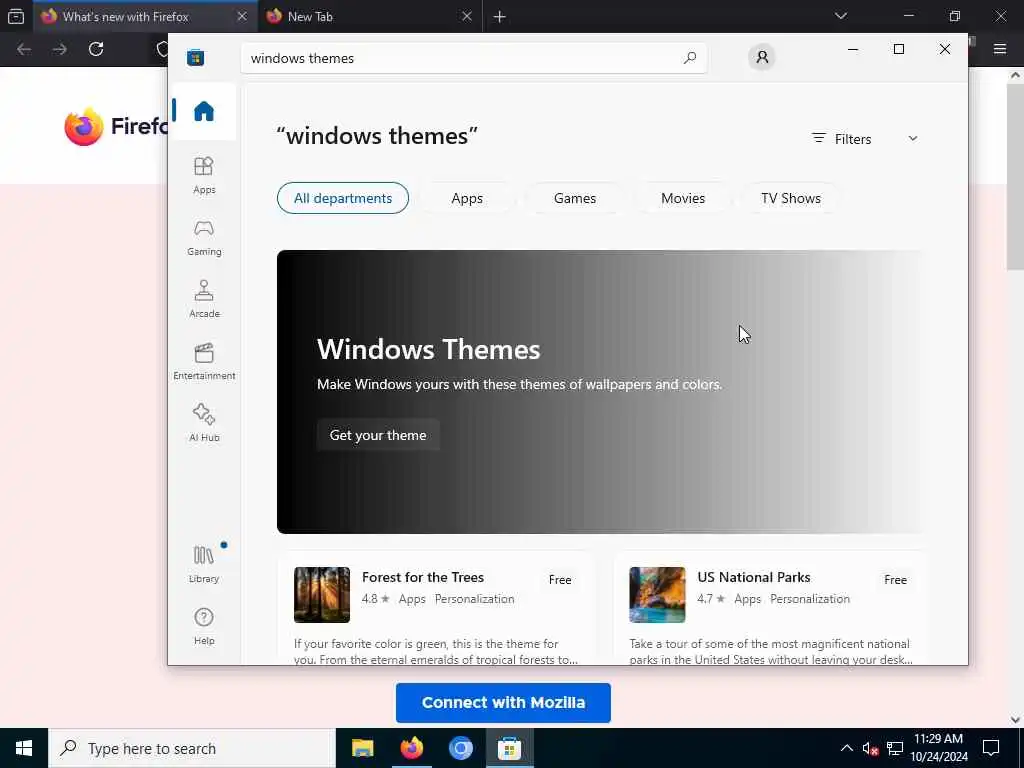
Task: Select the Movies department chip
Action: click(x=682, y=198)
